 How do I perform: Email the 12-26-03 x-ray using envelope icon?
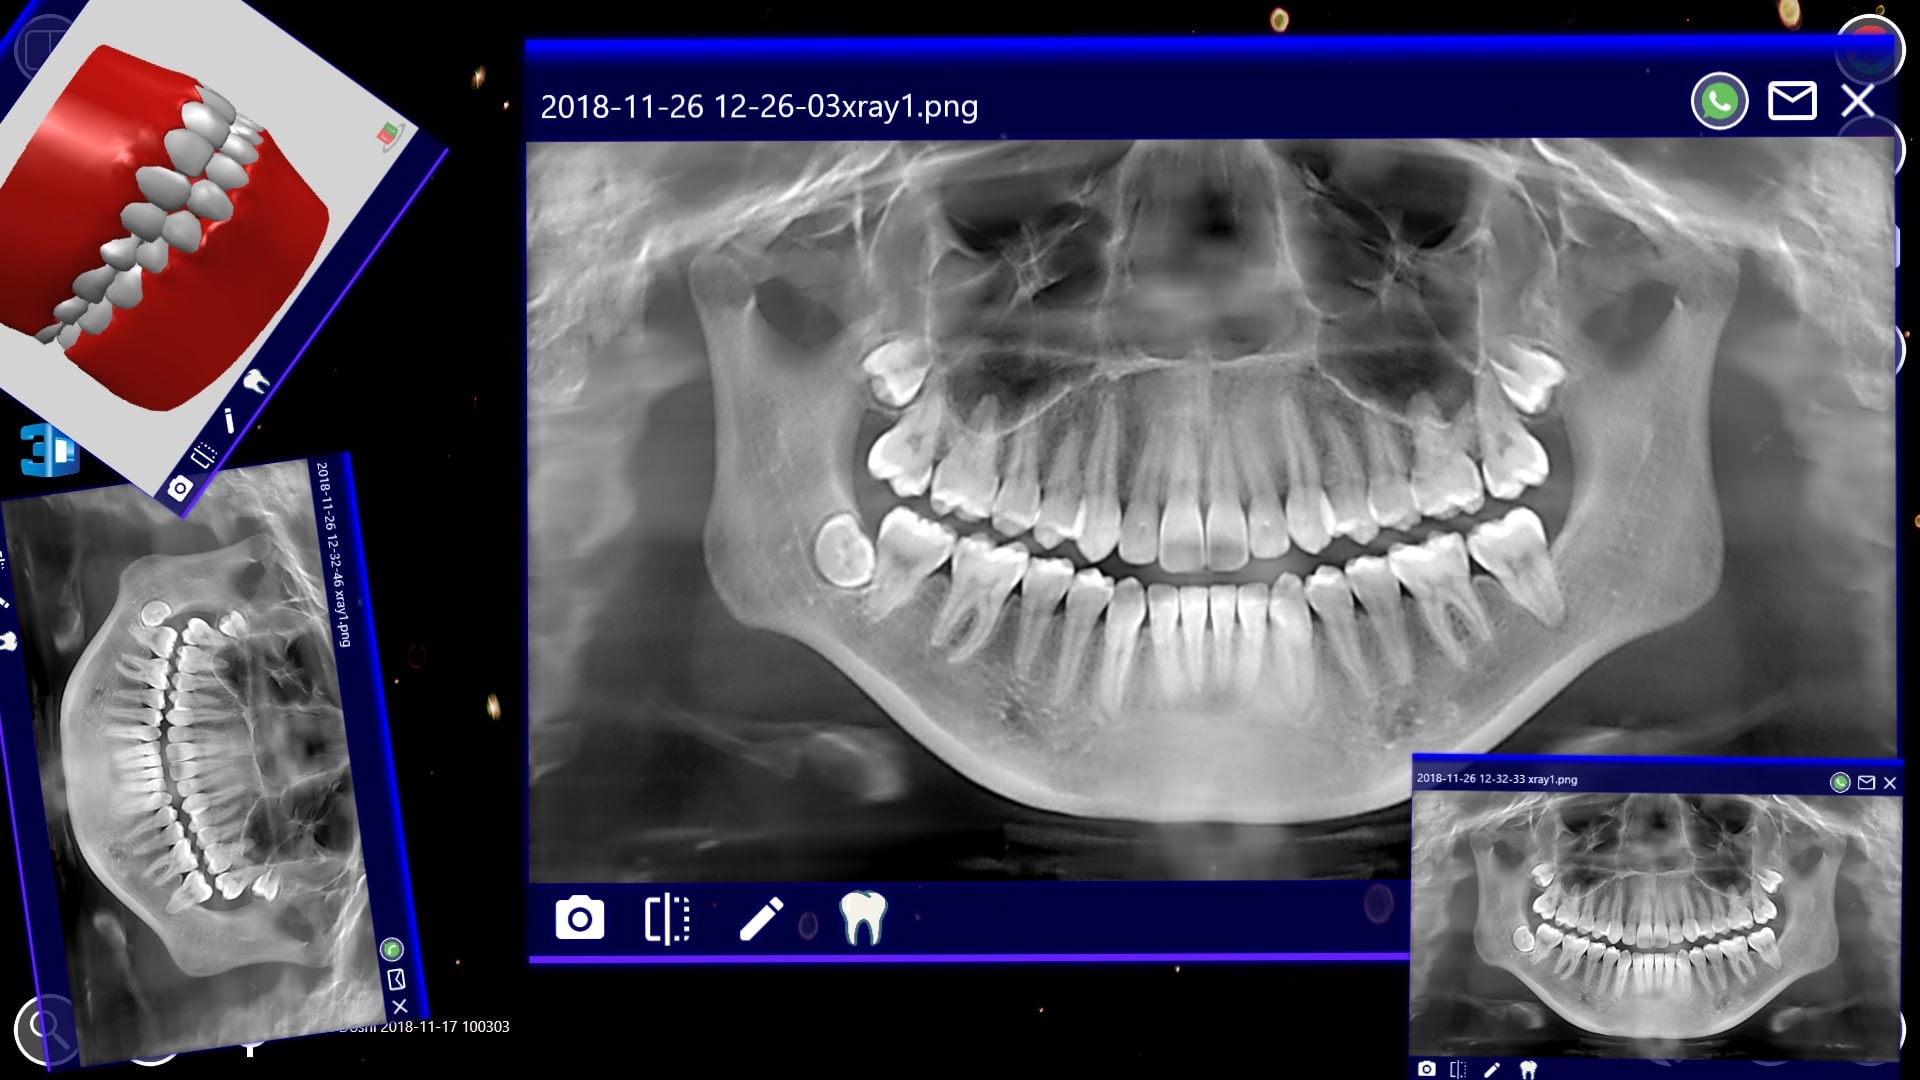pyautogui.click(x=1792, y=102)
